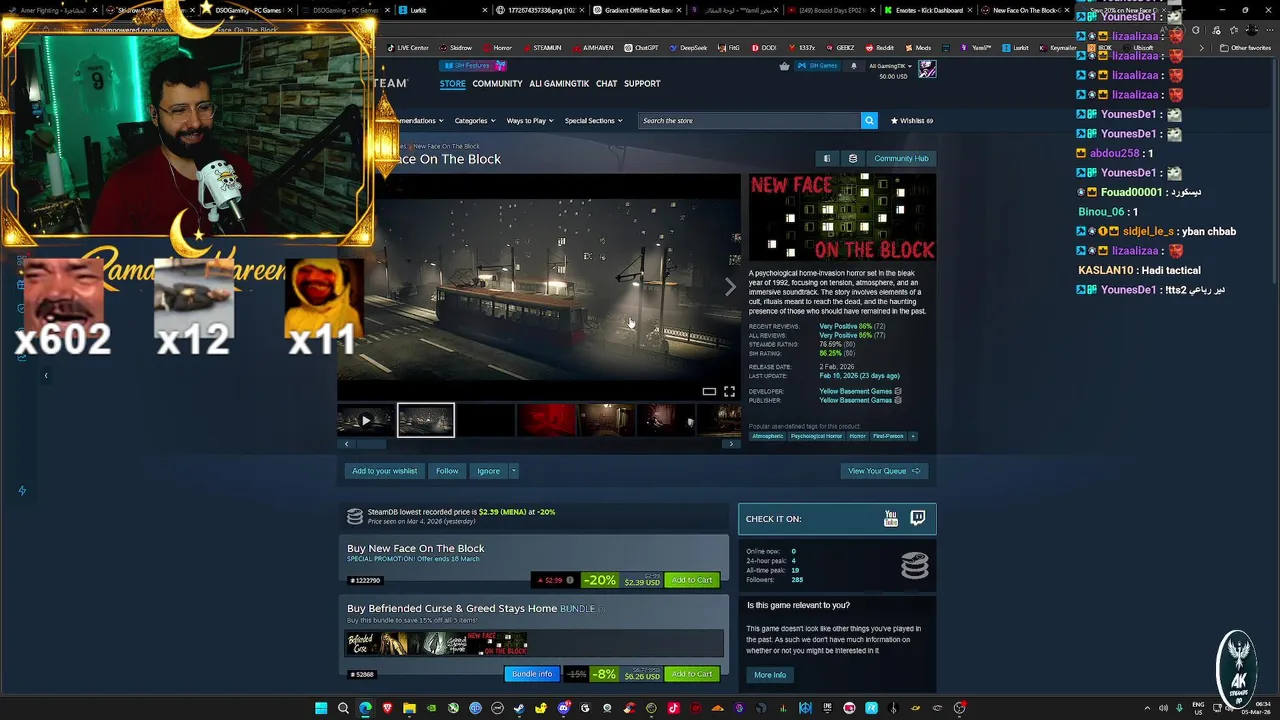The height and width of the screenshot is (720, 1280).
Task: Click the price-info icon beside $2.99 low price
Action: tap(570, 580)
